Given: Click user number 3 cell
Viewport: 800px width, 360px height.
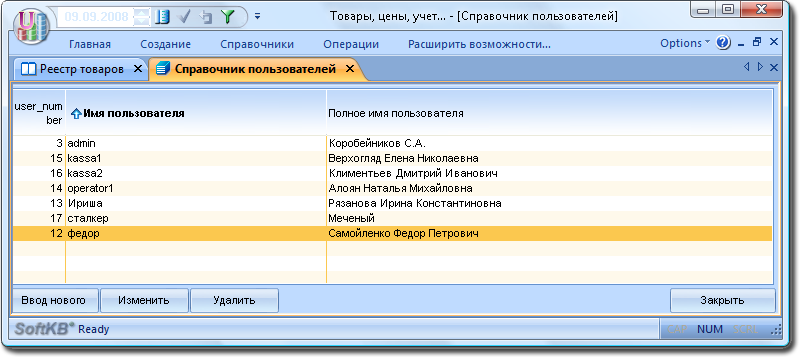Looking at the screenshot, I should 39,143.
